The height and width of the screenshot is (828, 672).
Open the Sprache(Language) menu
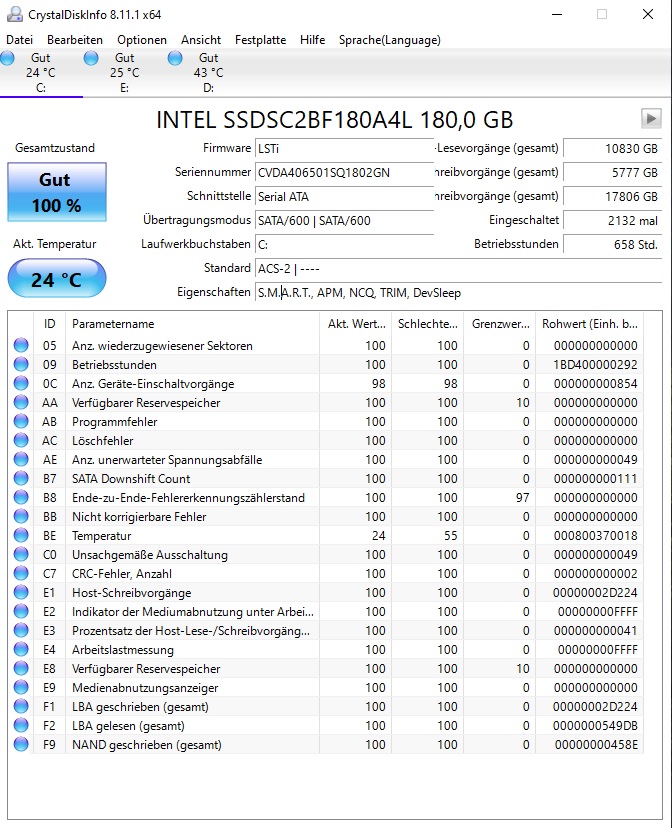pyautogui.click(x=390, y=40)
